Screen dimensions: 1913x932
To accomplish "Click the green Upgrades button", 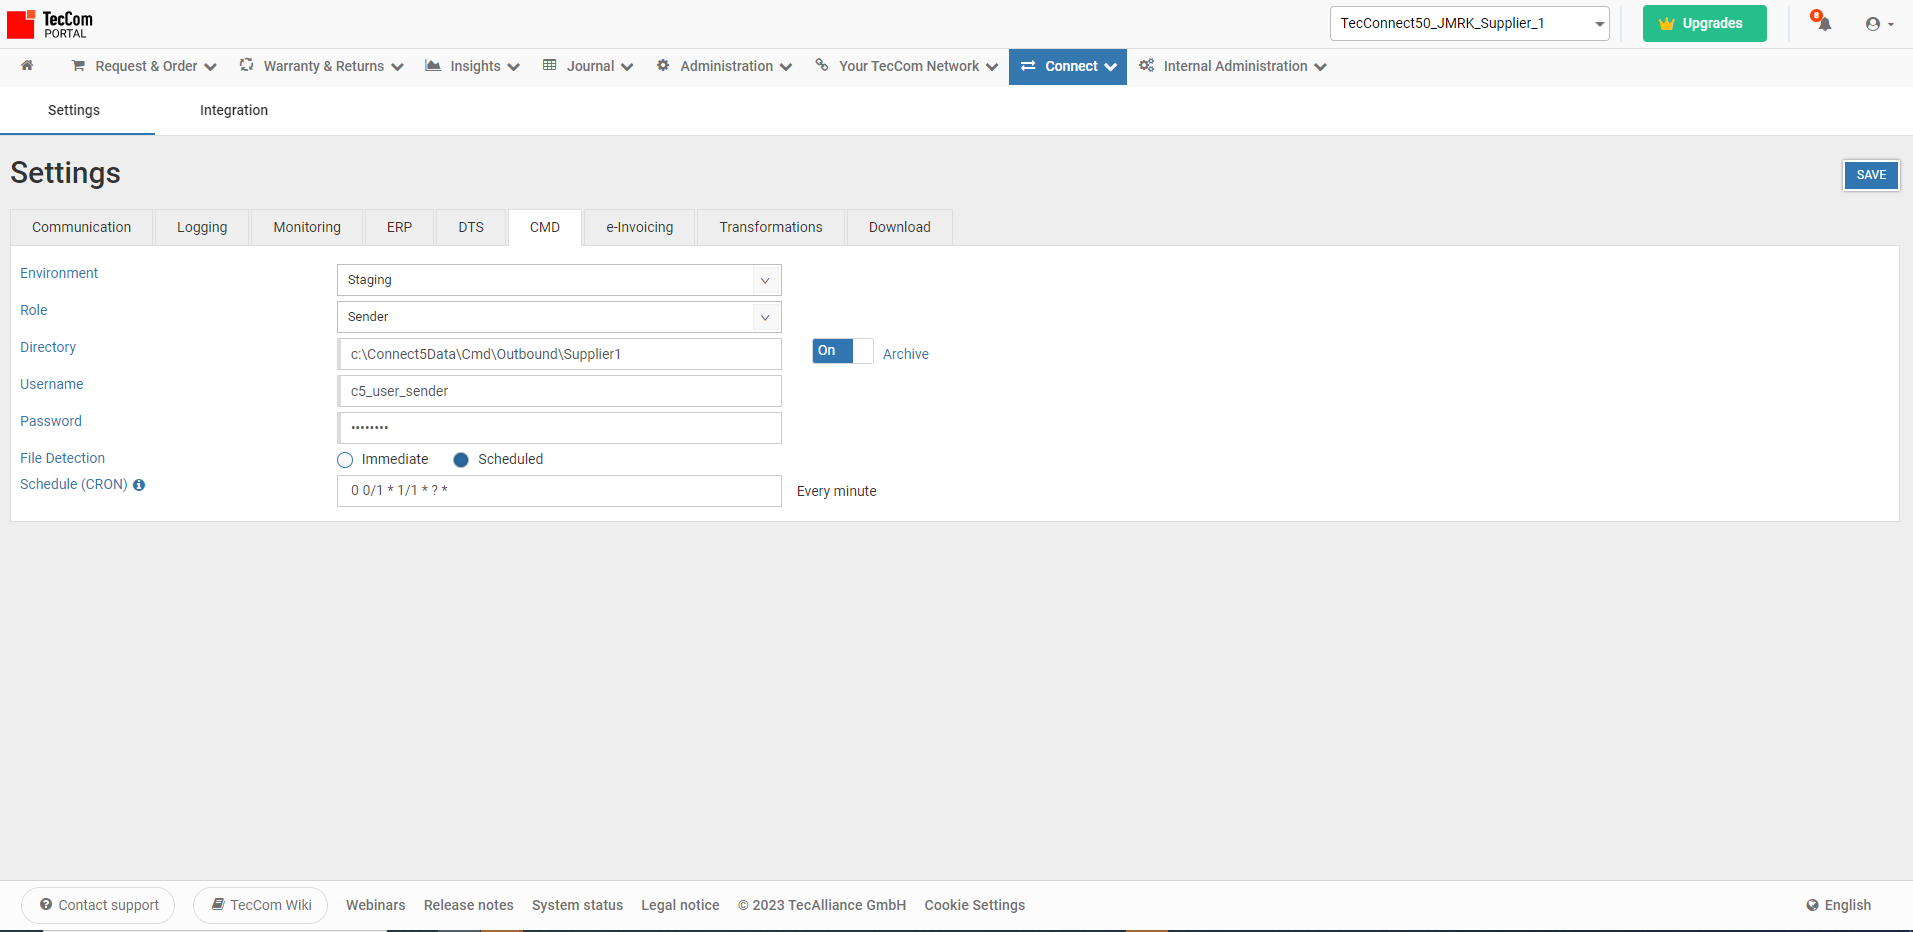I will (x=1703, y=23).
